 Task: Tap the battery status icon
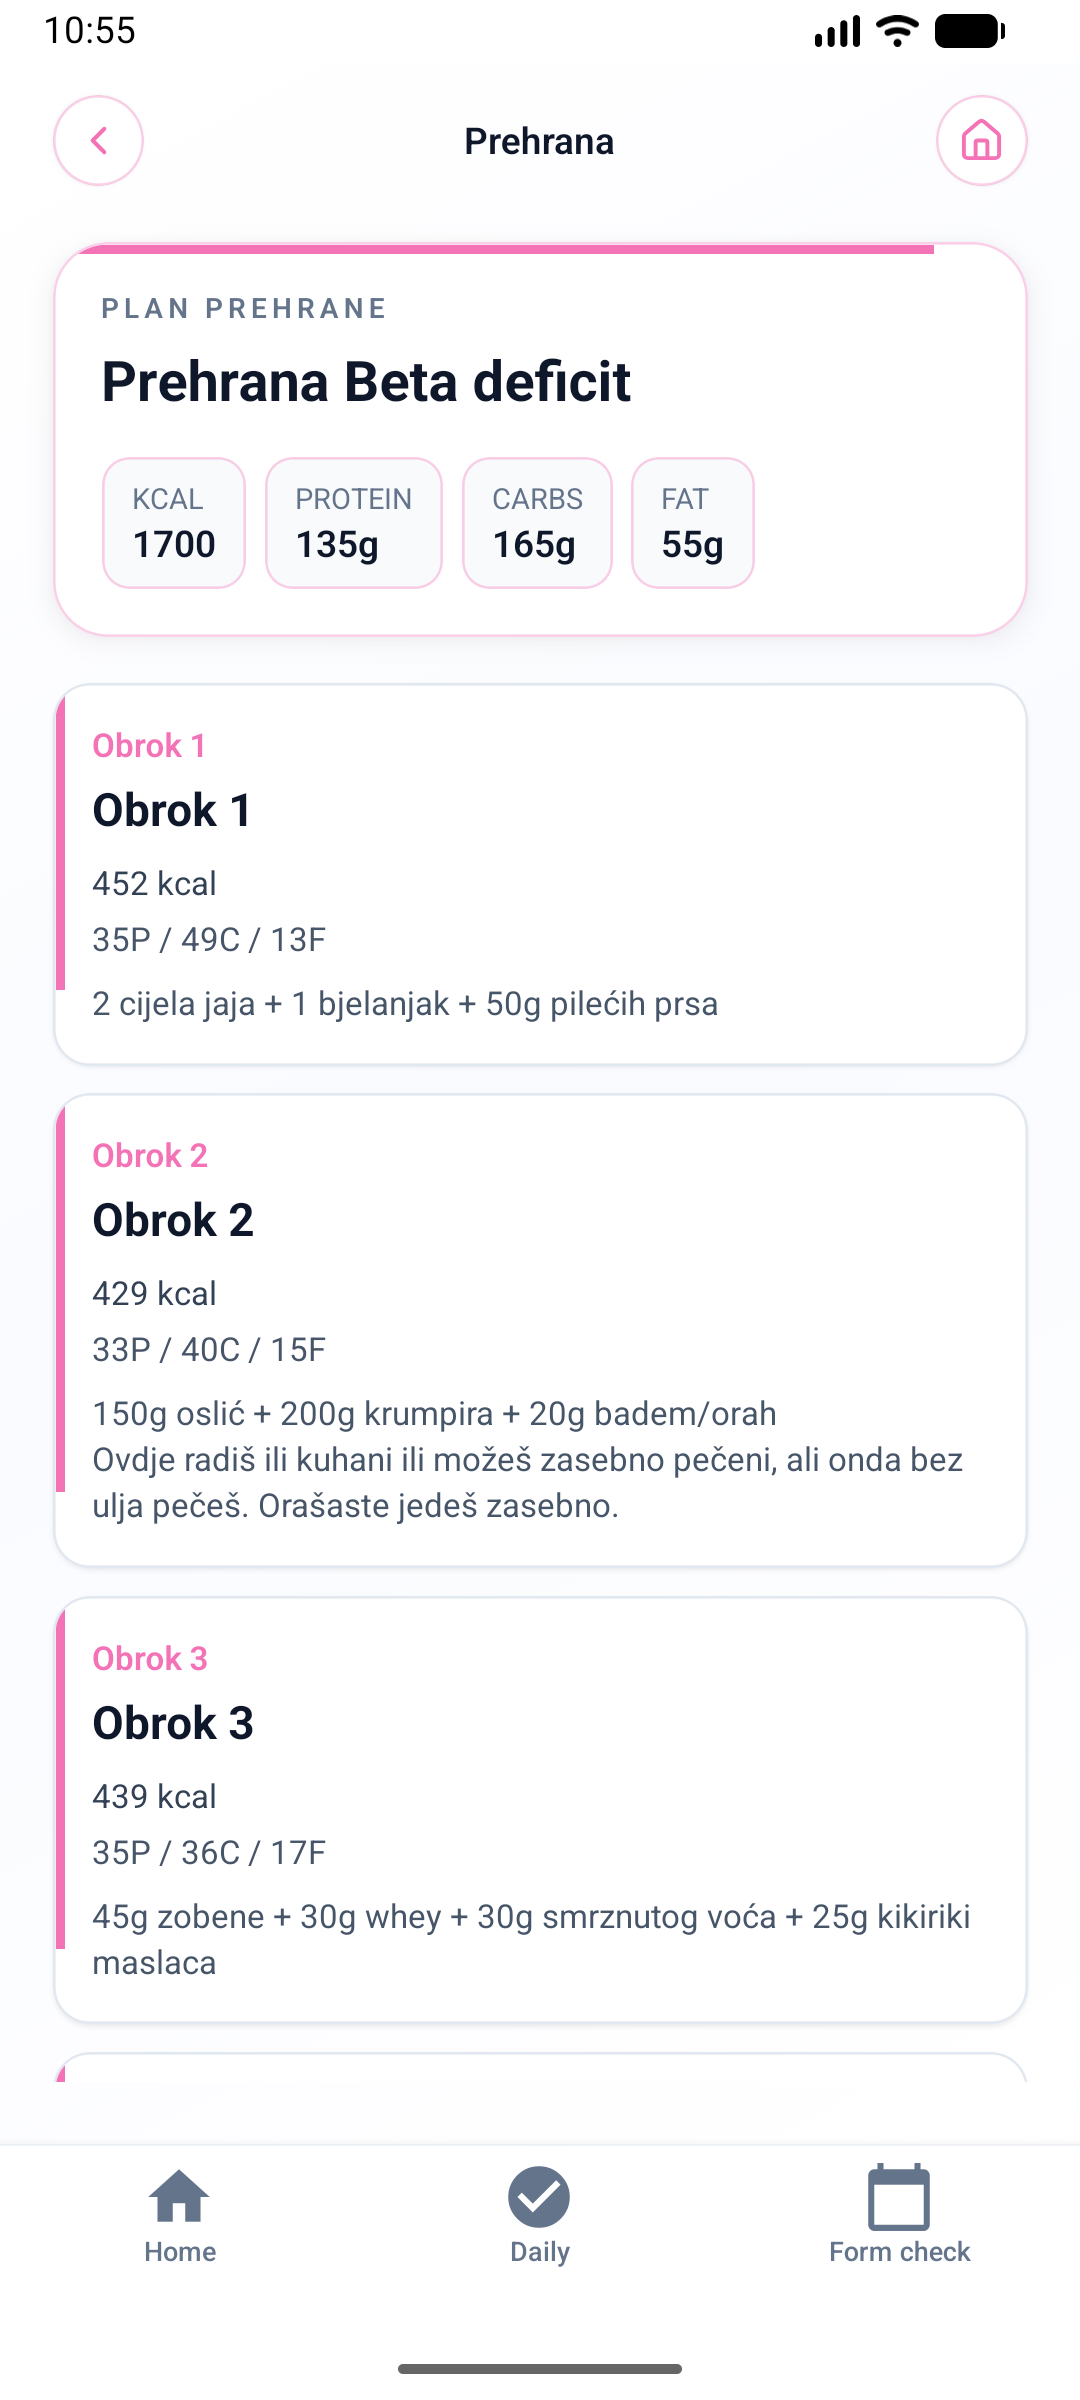[969, 31]
